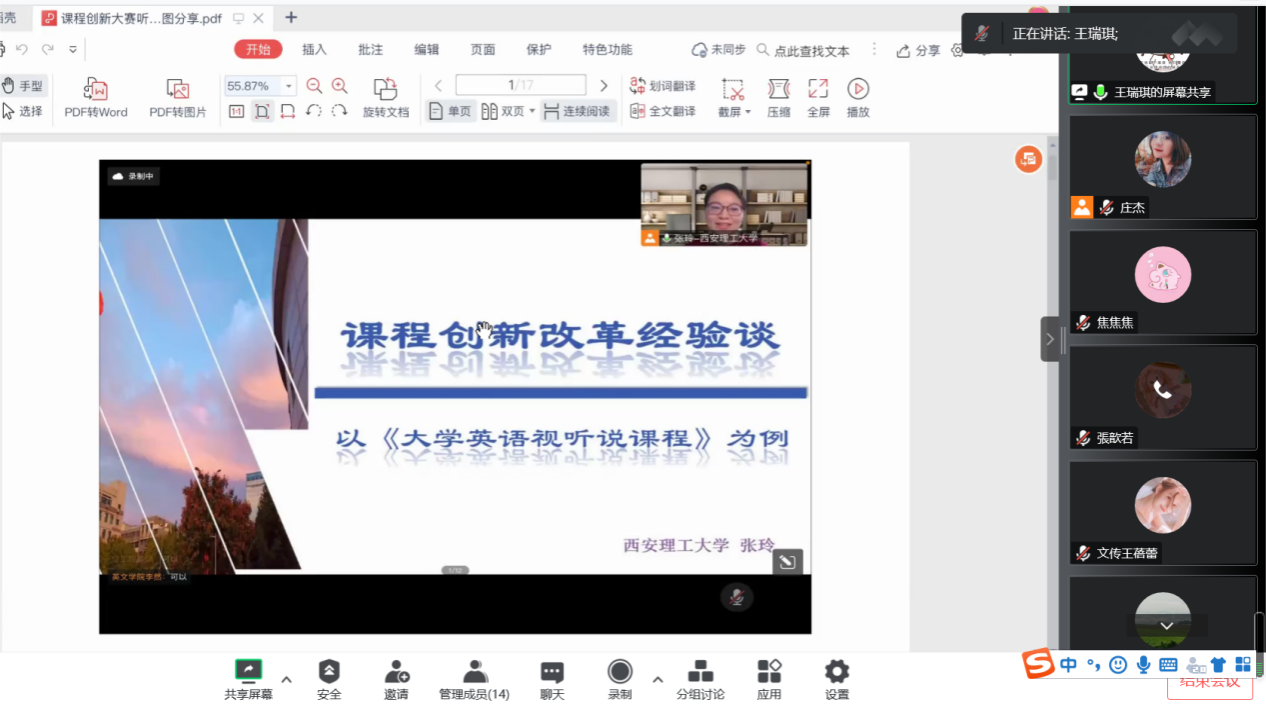Screen dimensions: 1266x706
Task: Open the 应用 apps icon
Action: pyautogui.click(x=769, y=680)
